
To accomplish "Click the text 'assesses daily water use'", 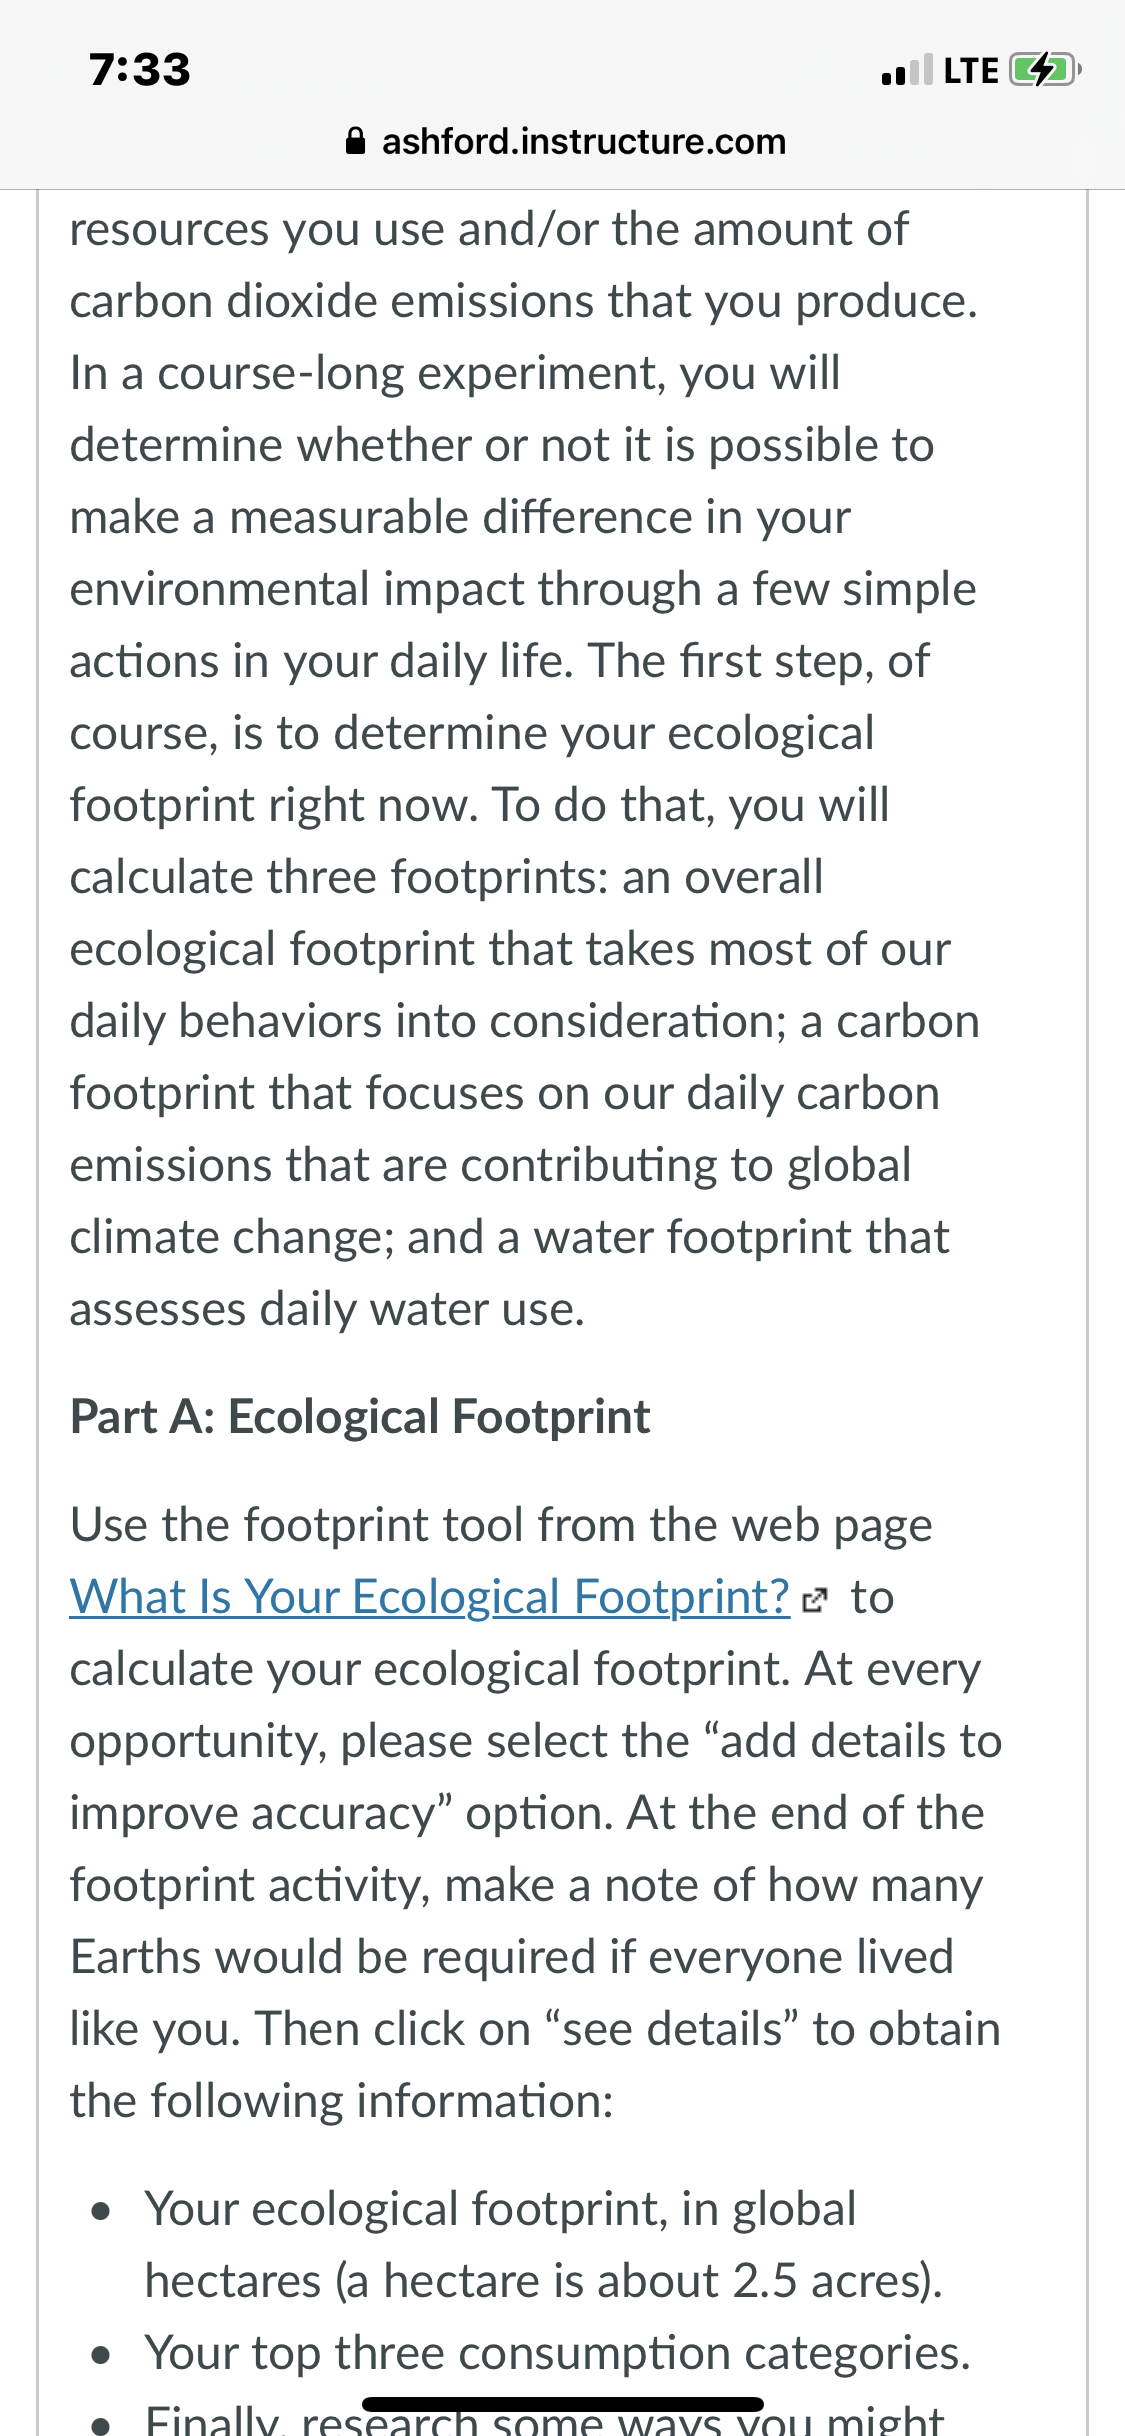I will (x=327, y=1309).
